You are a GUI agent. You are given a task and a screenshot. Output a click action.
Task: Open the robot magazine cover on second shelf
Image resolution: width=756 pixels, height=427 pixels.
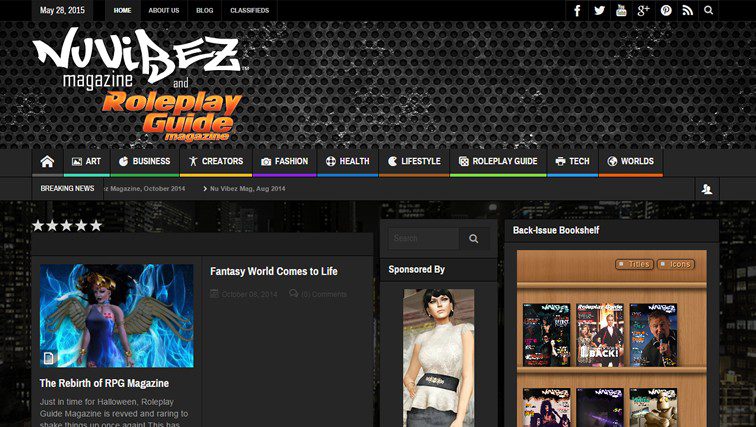653,407
